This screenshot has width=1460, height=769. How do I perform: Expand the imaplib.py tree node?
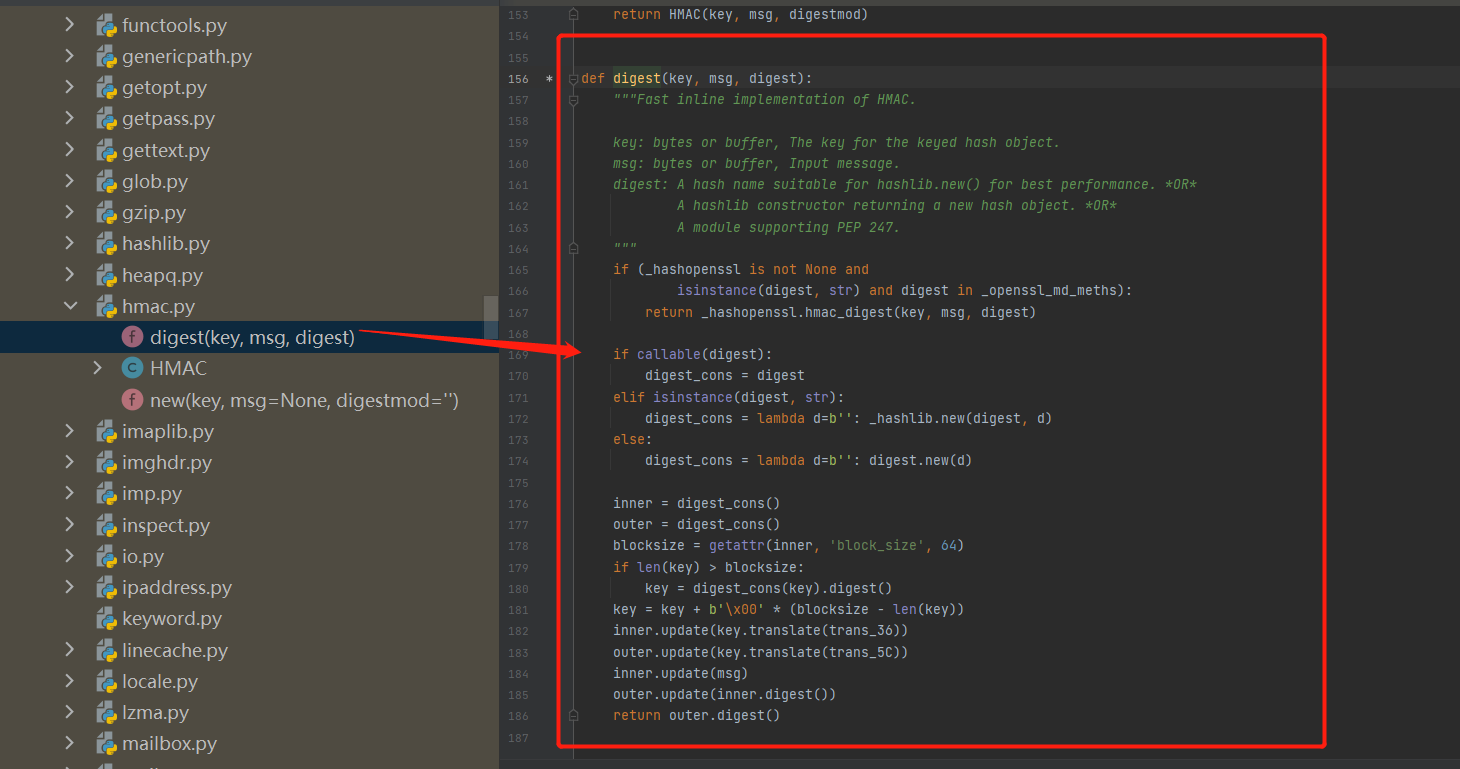pos(69,431)
